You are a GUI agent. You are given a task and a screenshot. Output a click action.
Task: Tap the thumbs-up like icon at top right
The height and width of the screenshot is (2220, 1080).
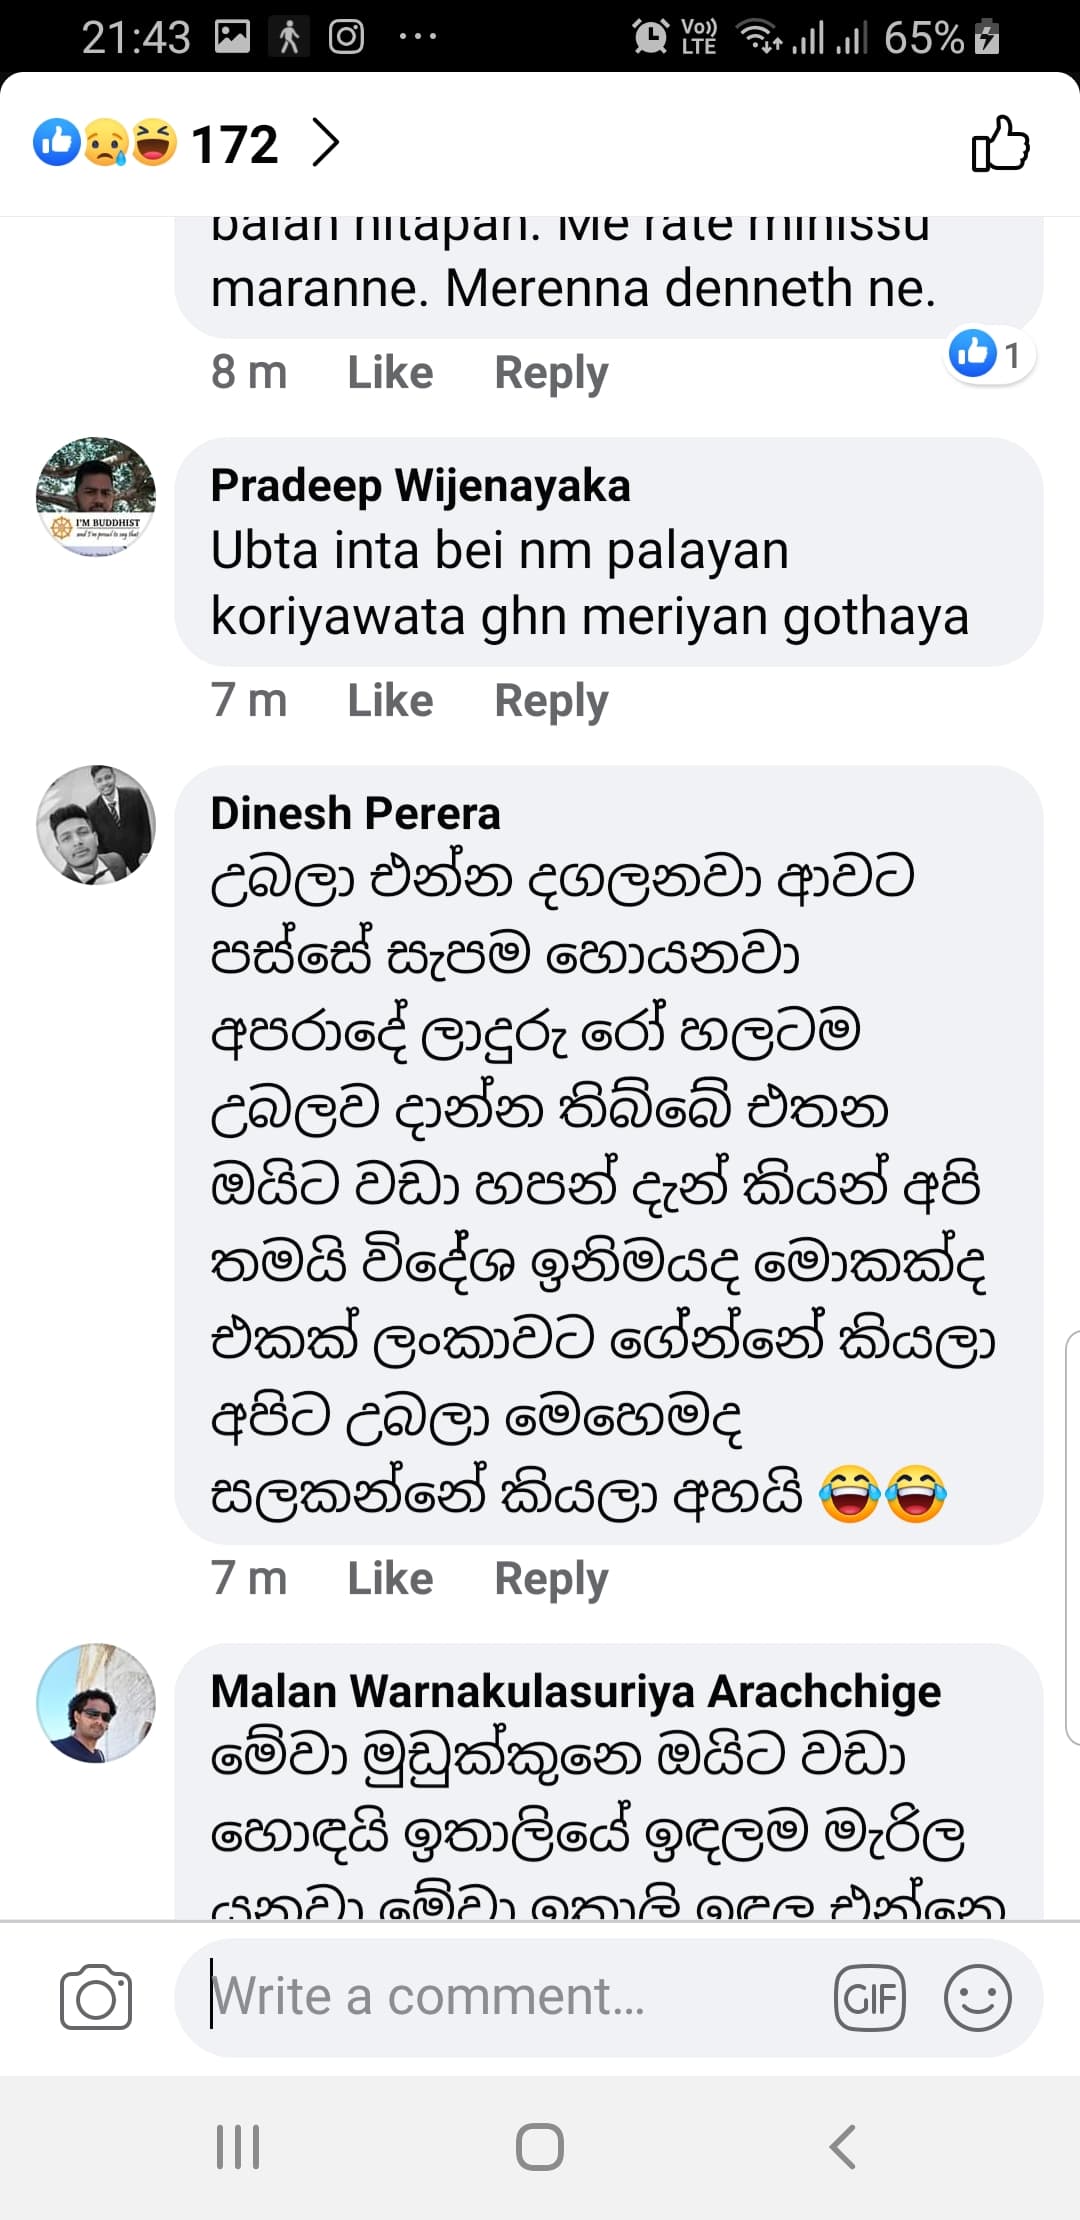pyautogui.click(x=1000, y=144)
